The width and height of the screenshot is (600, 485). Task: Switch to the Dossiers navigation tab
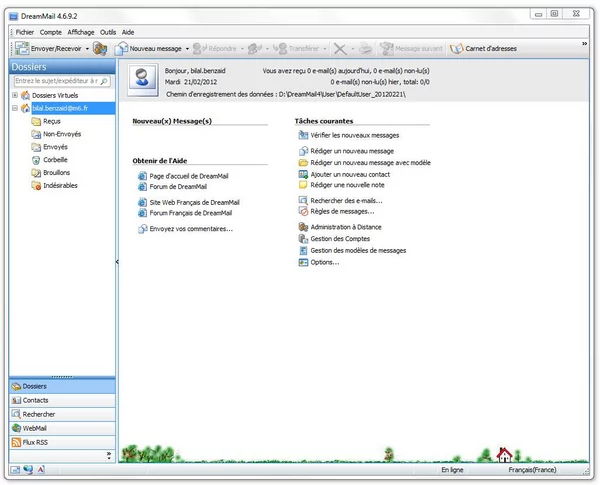pyautogui.click(x=62, y=387)
